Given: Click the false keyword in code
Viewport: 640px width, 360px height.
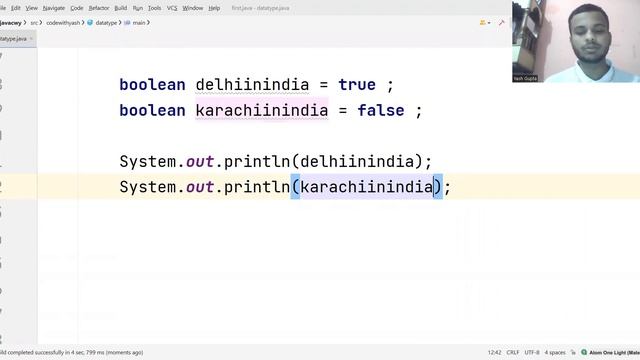Looking at the screenshot, I should (381, 111).
